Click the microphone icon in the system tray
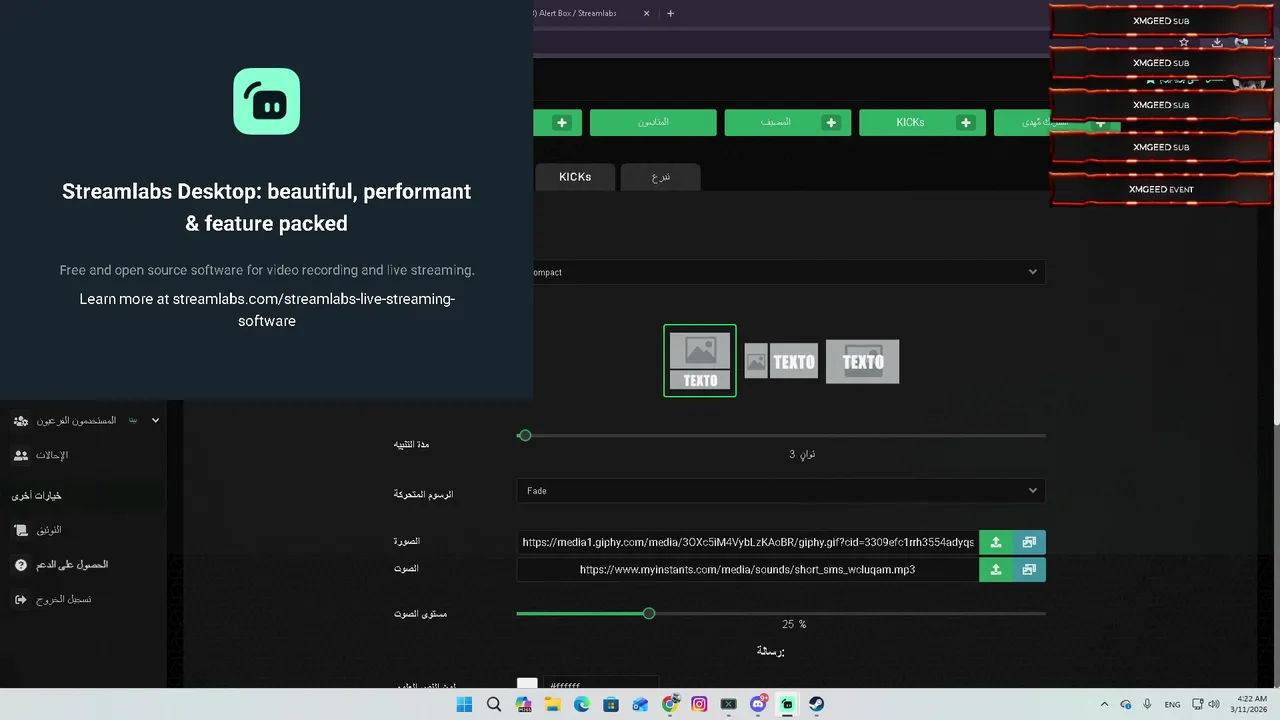 1147,704
